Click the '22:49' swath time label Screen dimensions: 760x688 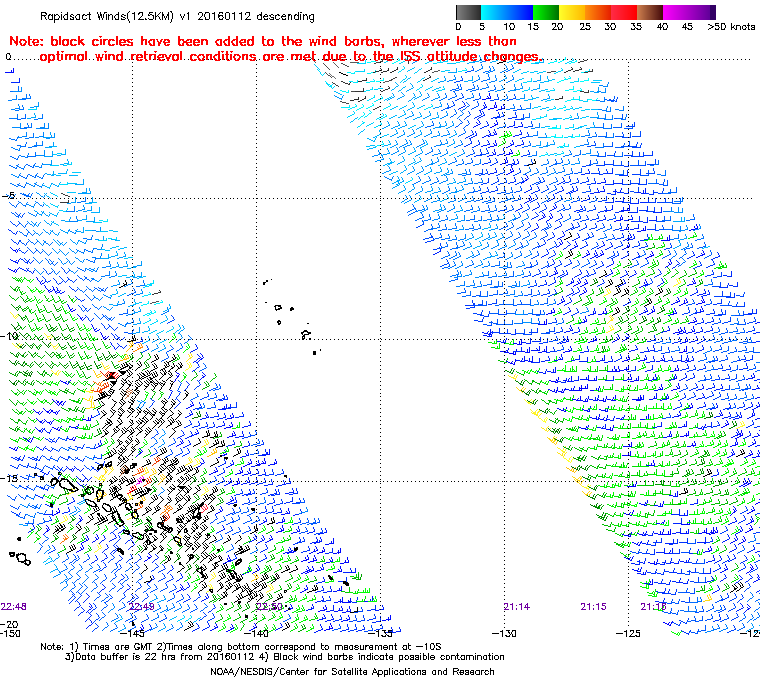coord(142,607)
